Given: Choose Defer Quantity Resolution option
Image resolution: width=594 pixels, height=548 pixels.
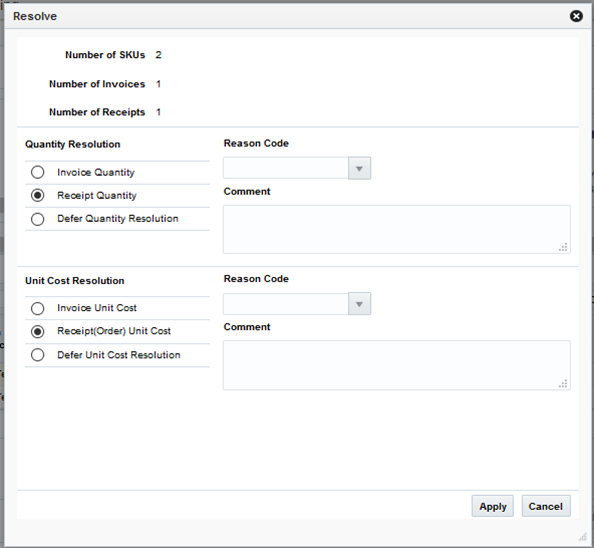Looking at the screenshot, I should tap(38, 219).
